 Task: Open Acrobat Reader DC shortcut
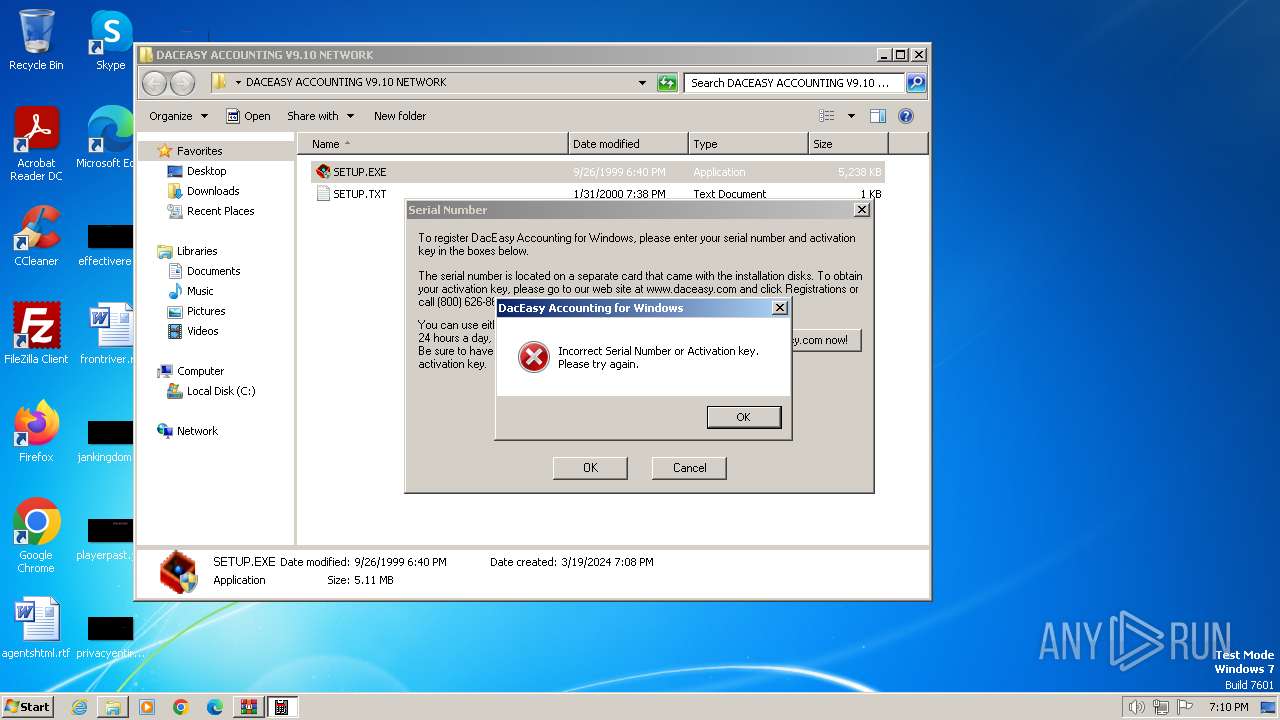click(36, 144)
